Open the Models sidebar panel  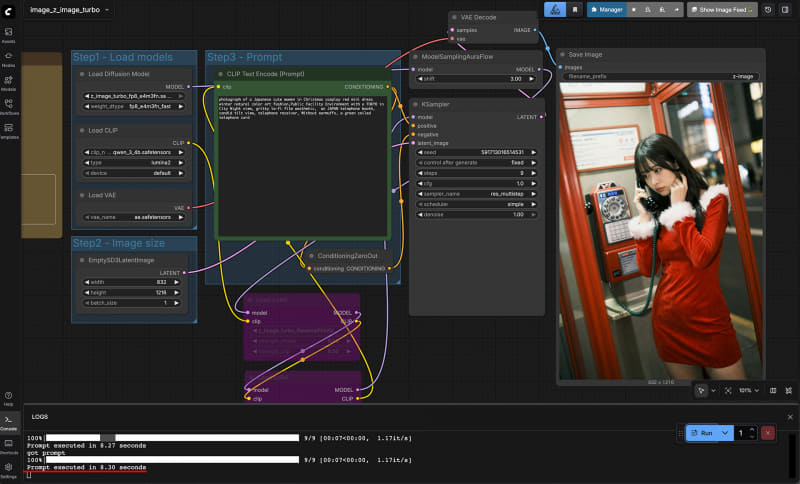pos(9,83)
